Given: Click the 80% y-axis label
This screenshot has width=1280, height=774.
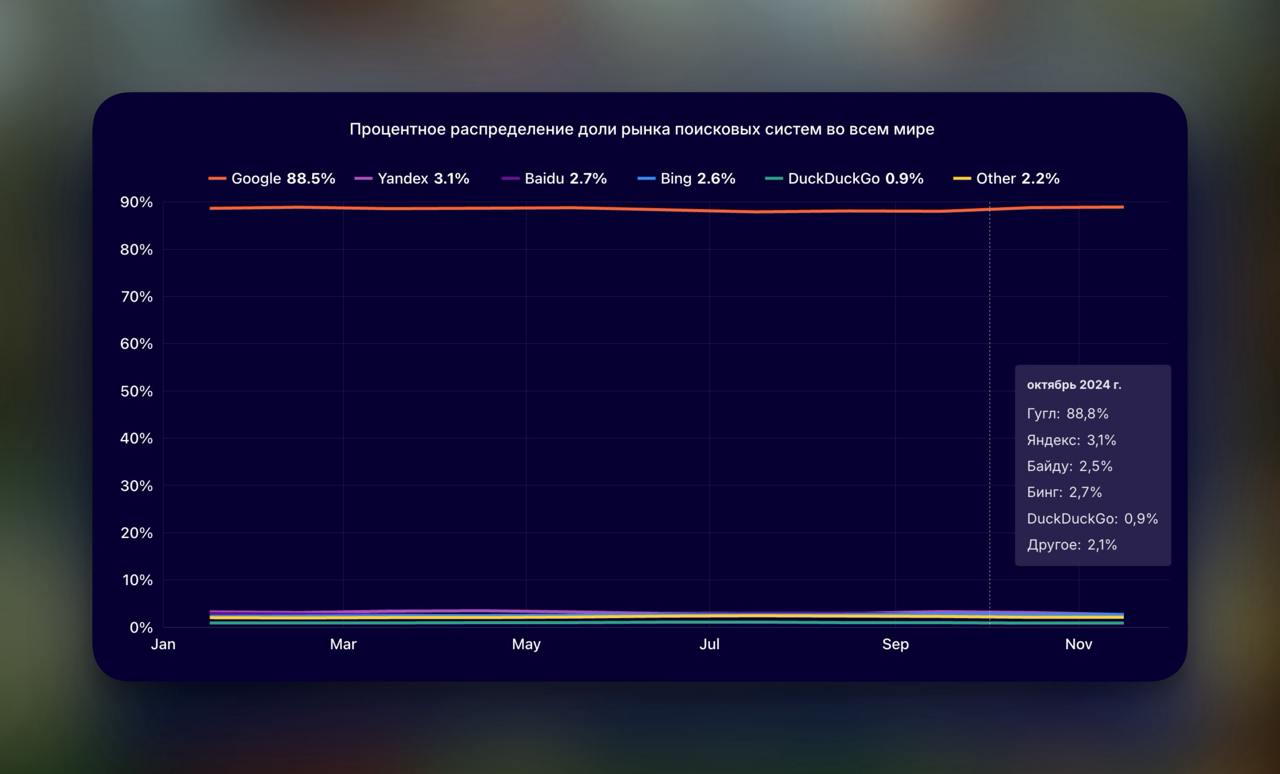Looking at the screenshot, I should (x=136, y=249).
